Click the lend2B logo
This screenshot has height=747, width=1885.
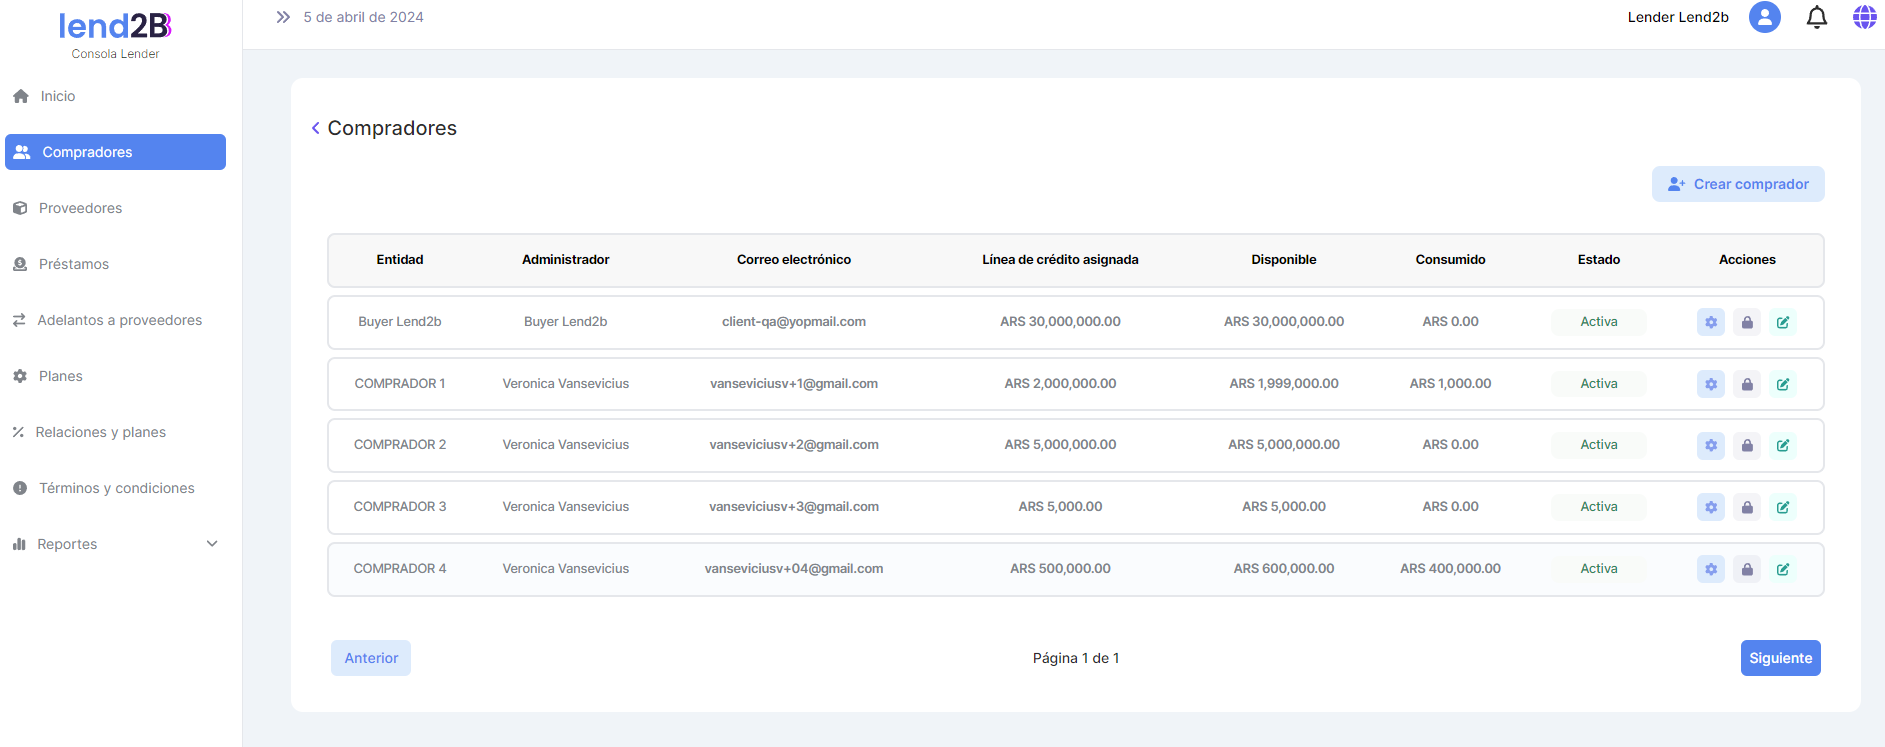click(x=115, y=27)
